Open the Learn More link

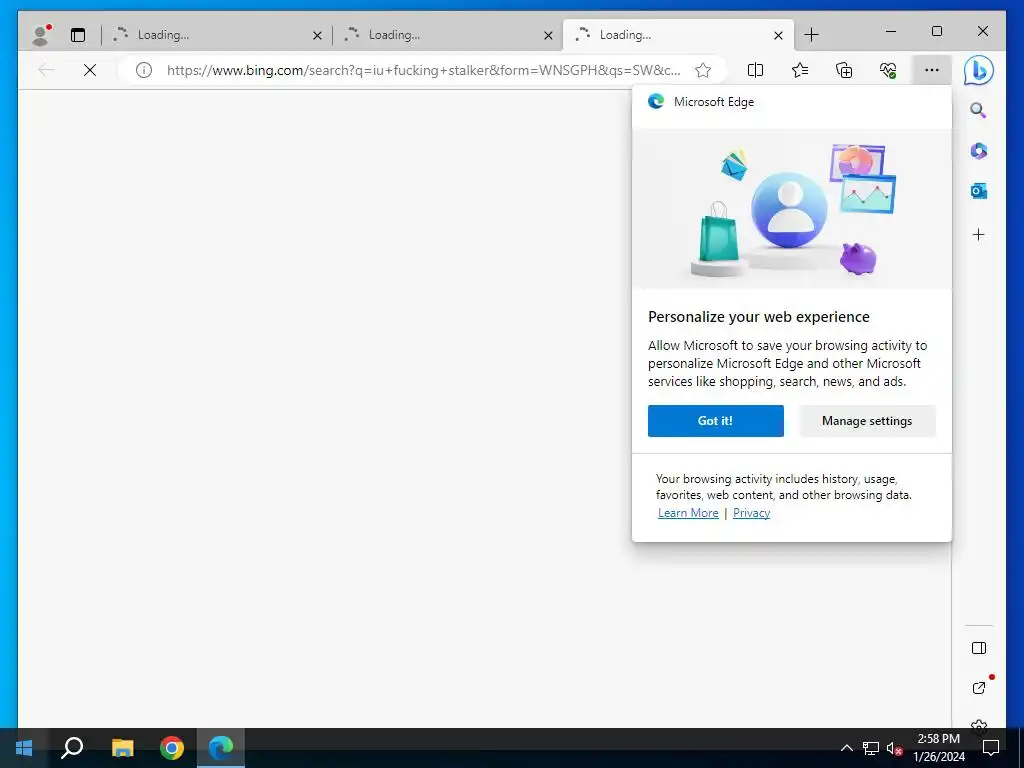(688, 513)
